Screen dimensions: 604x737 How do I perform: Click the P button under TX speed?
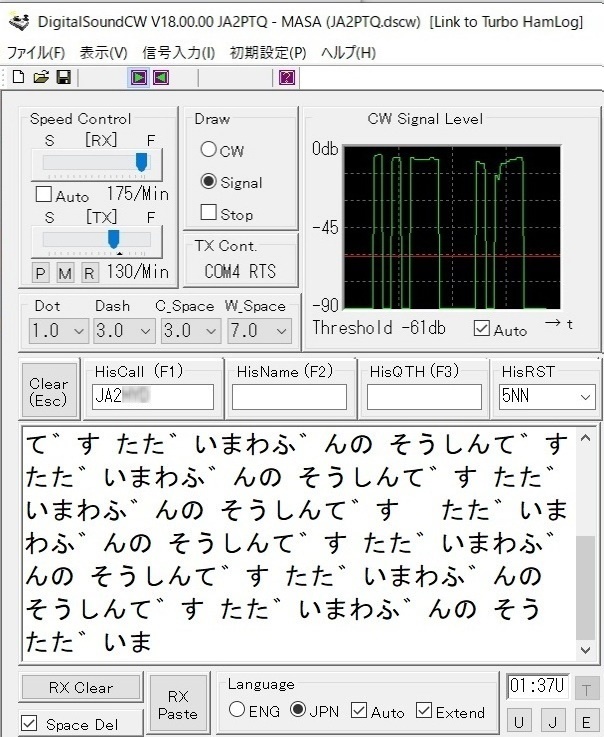[x=41, y=273]
